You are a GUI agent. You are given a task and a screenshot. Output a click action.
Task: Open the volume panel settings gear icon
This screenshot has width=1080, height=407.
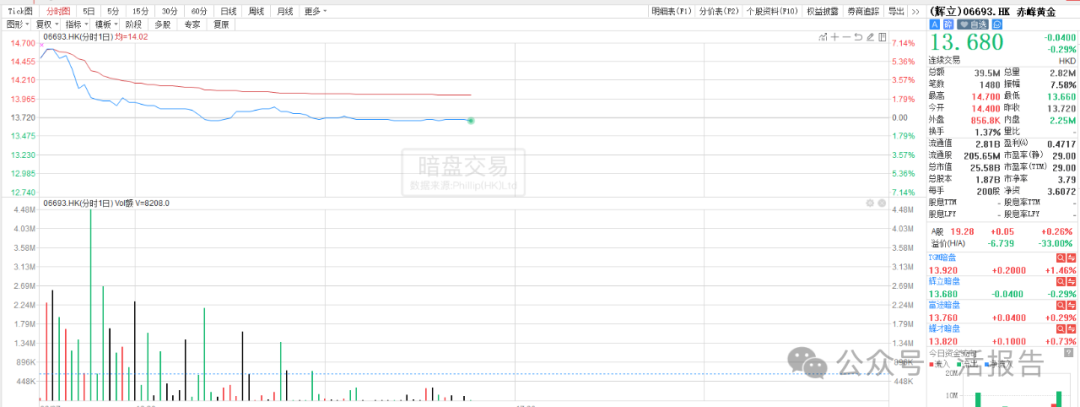click(870, 203)
